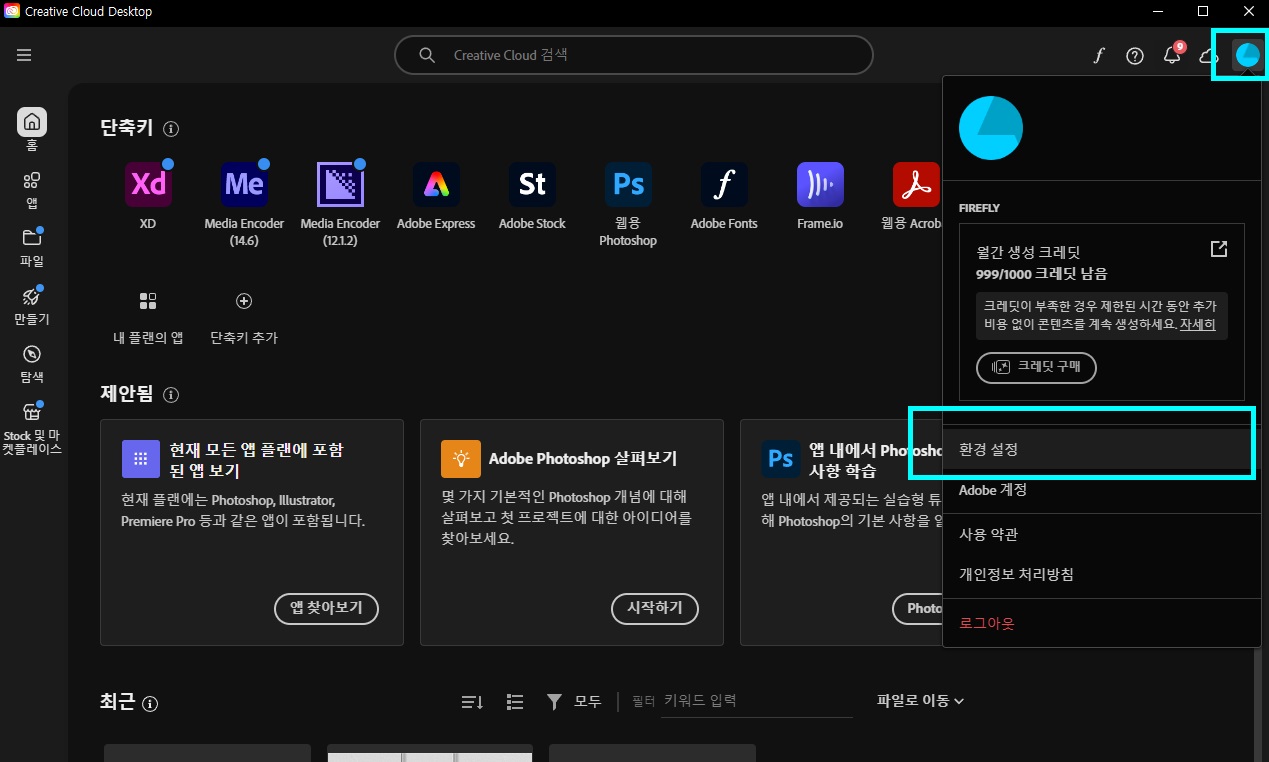Launch 웹용 Photoshop shortcut

coord(627,184)
